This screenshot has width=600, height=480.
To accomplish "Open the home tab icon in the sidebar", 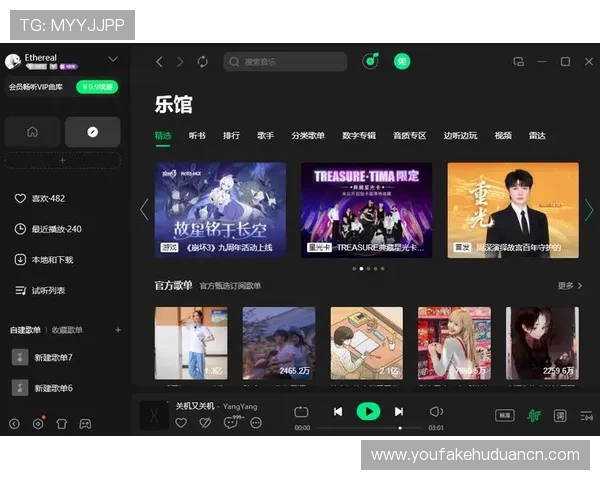I will click(x=32, y=132).
